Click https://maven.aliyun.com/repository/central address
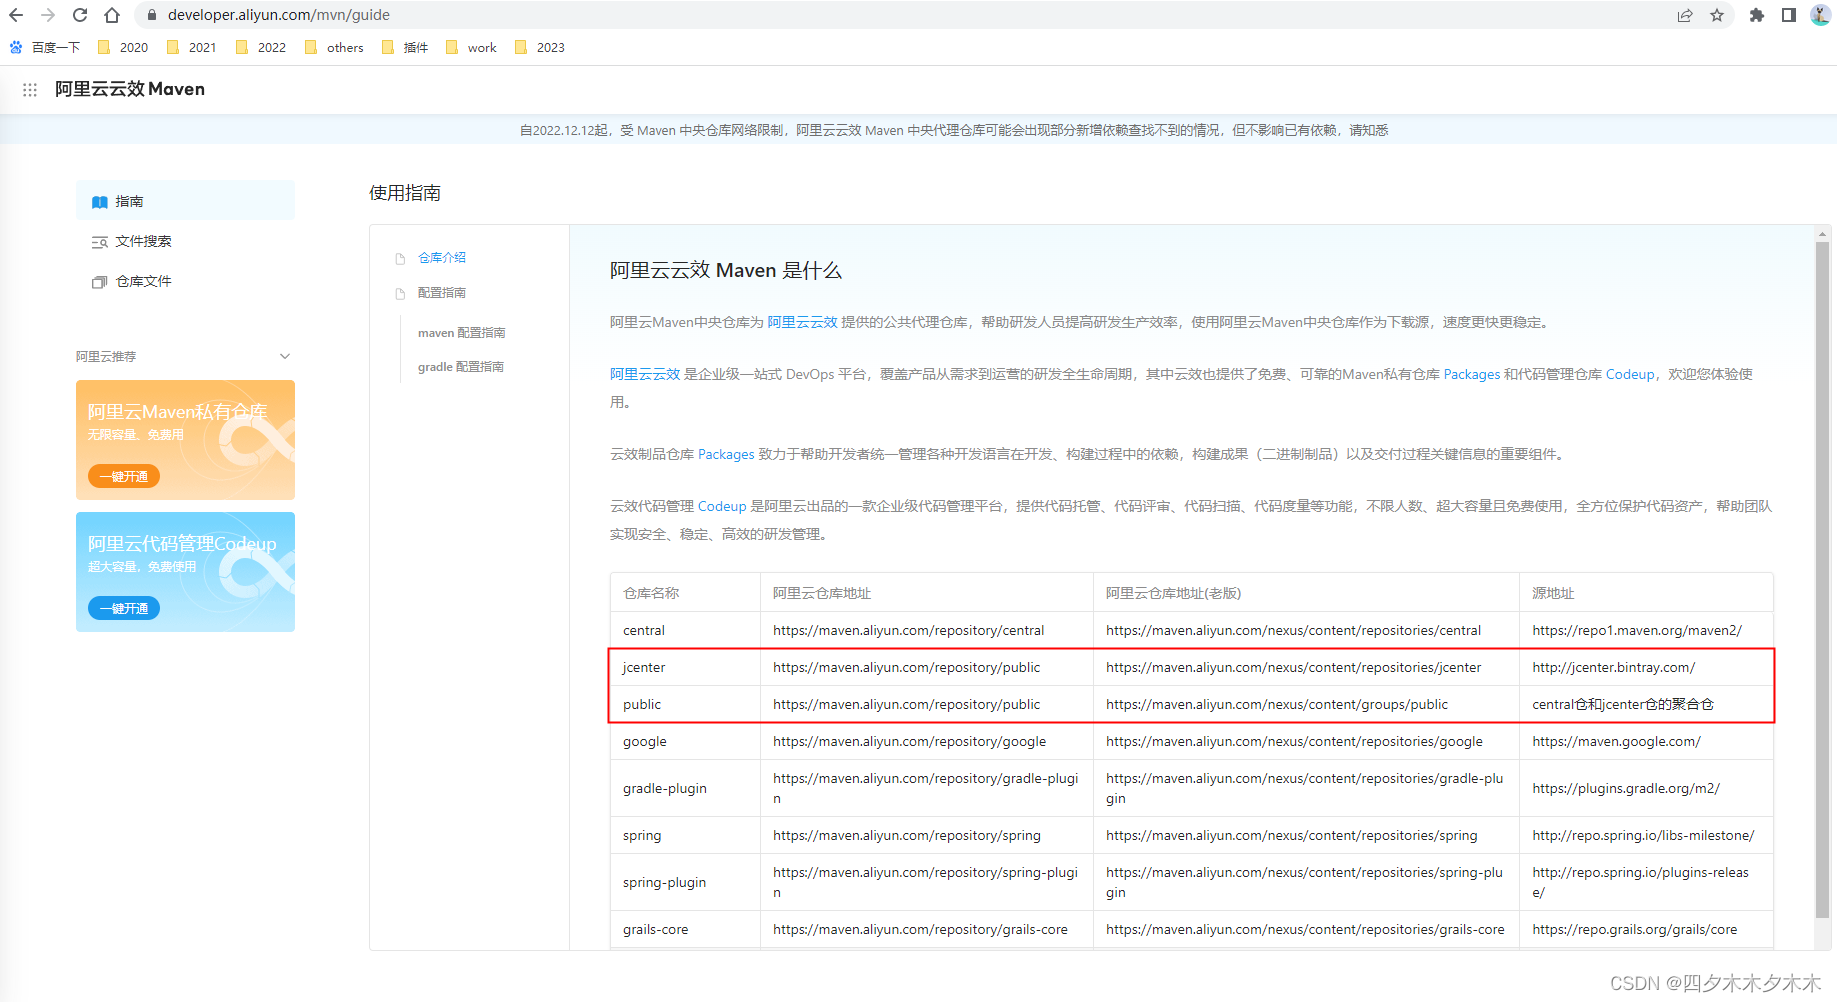 [908, 630]
